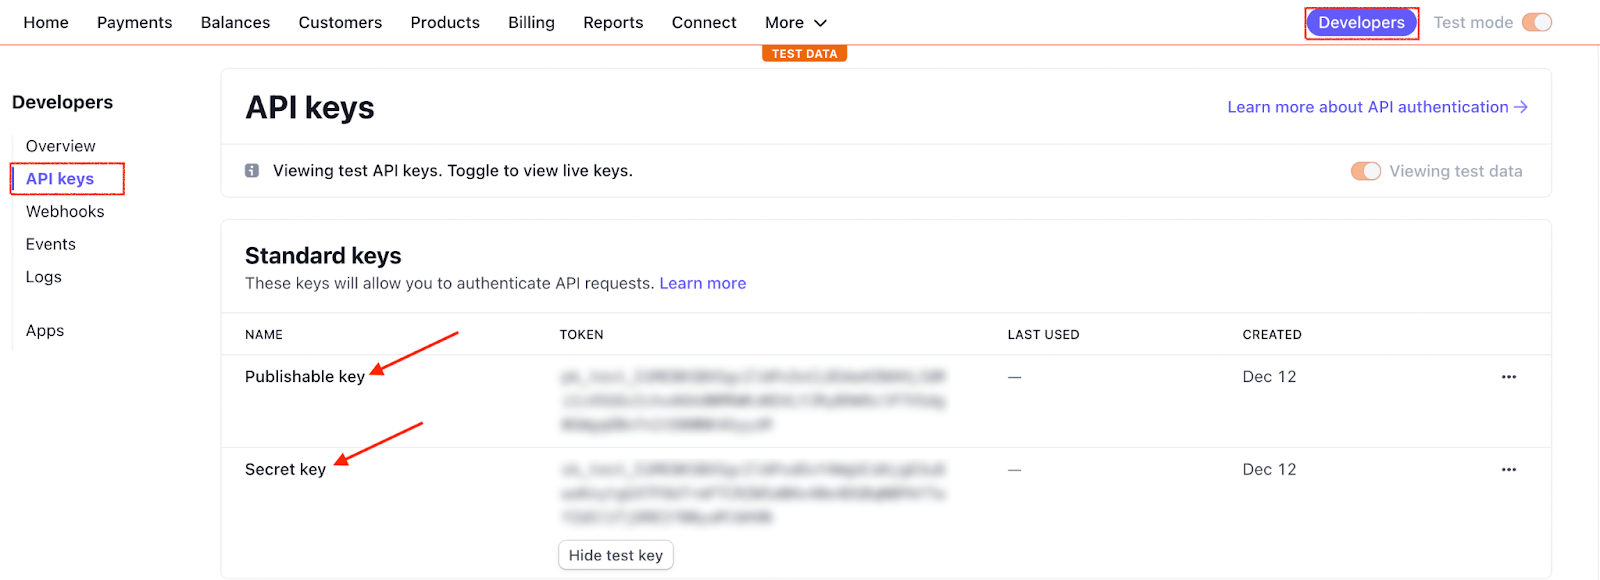Viewport: 1600px width, 580px height.
Task: Open overflow menu for Secret key row
Action: click(x=1508, y=469)
